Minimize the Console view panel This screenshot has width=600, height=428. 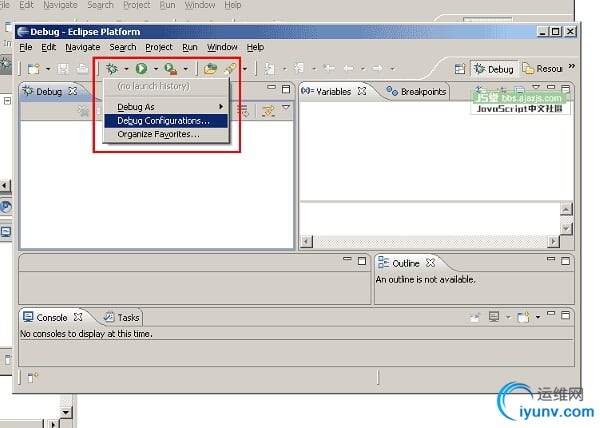coord(551,313)
